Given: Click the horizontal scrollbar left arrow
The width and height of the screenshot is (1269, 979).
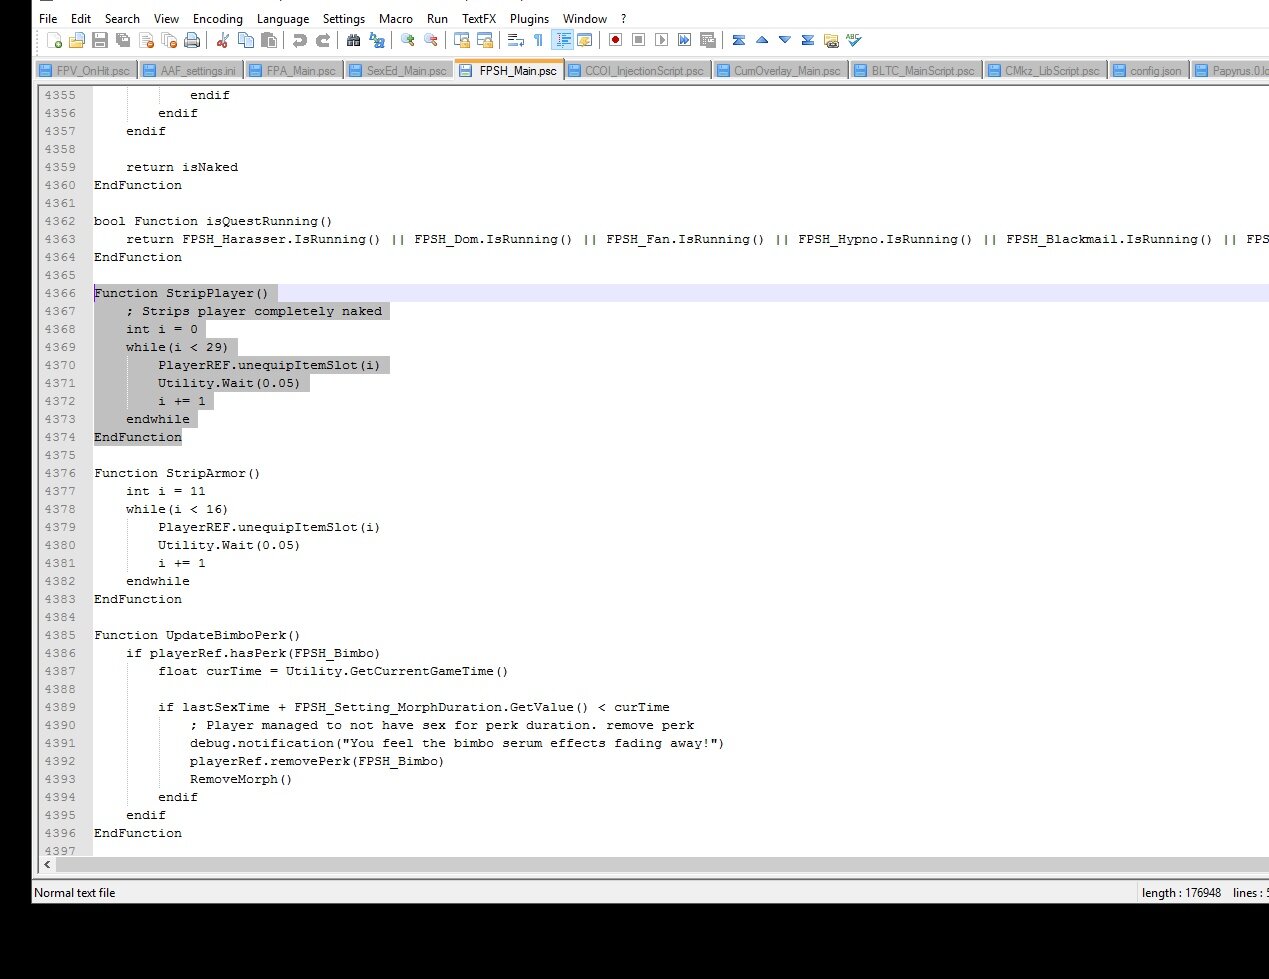Looking at the screenshot, I should point(48,864).
